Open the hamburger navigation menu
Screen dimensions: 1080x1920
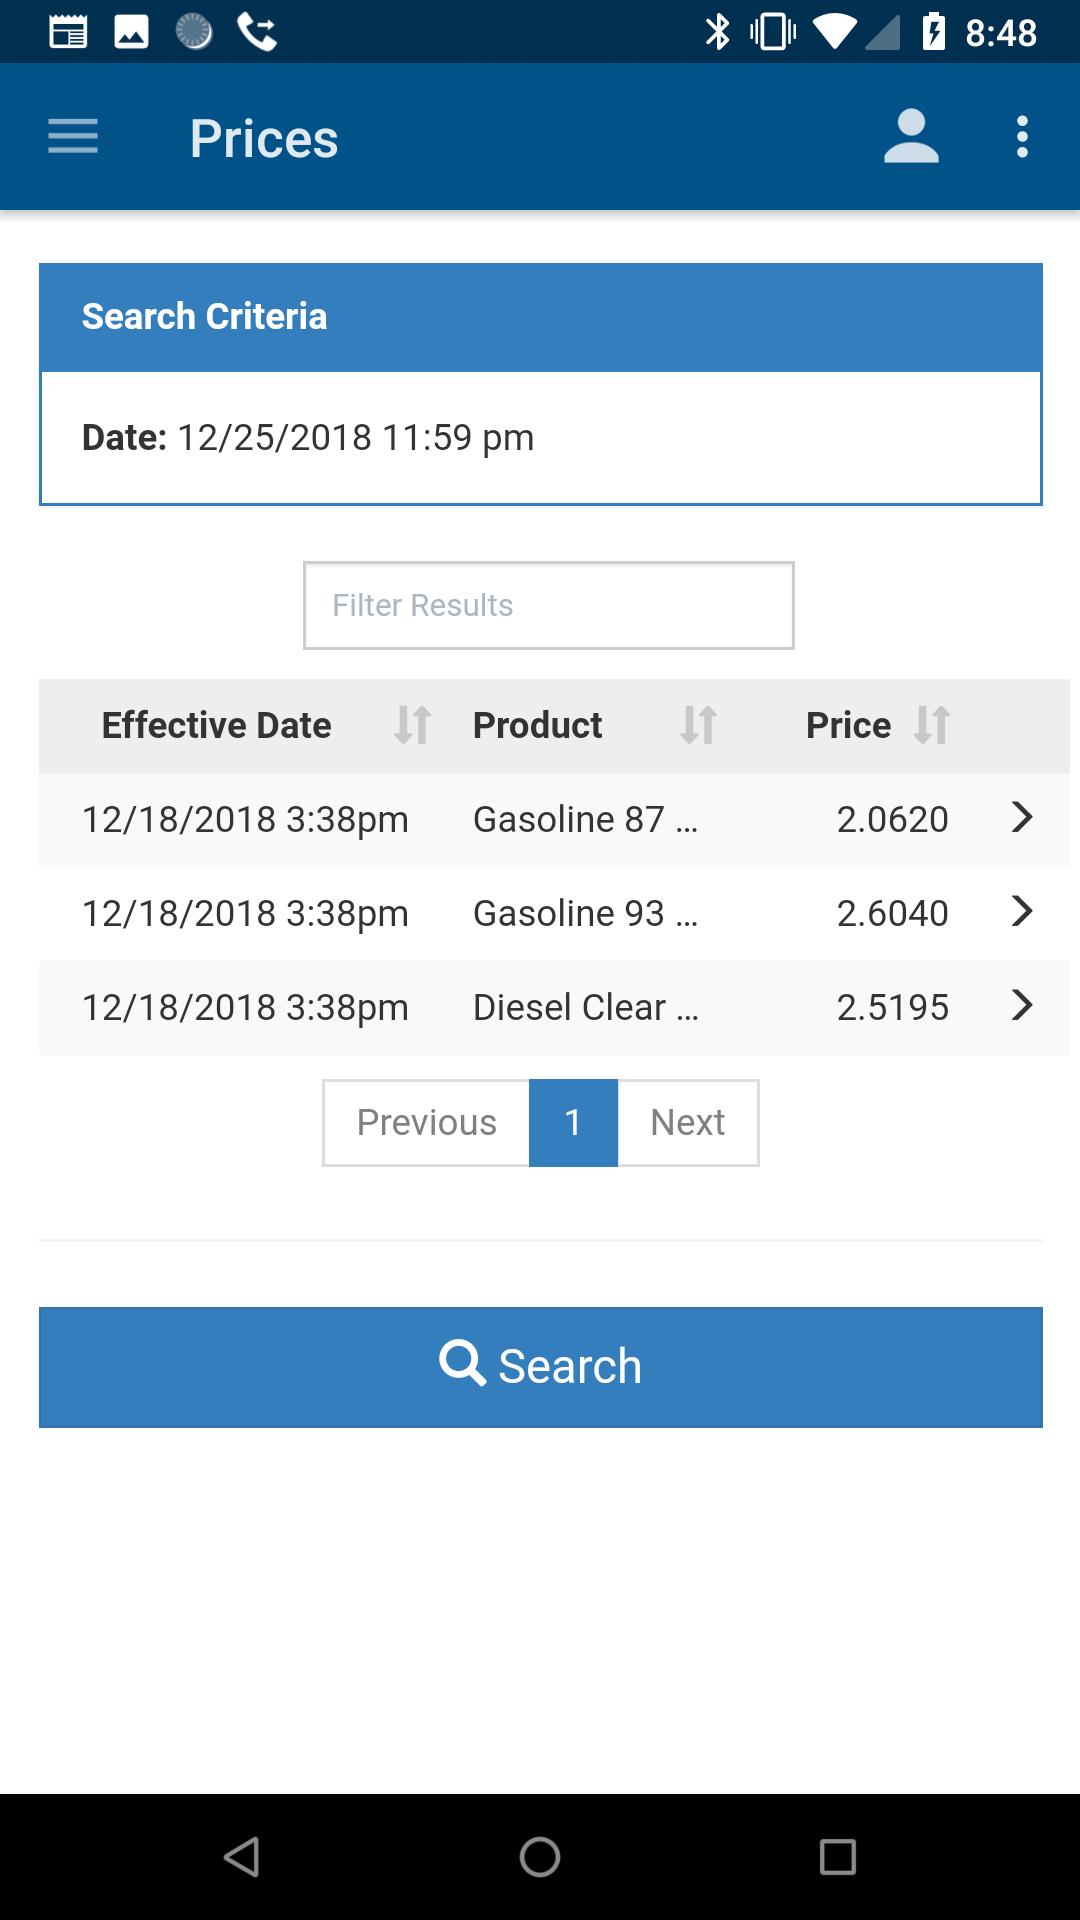click(x=73, y=137)
